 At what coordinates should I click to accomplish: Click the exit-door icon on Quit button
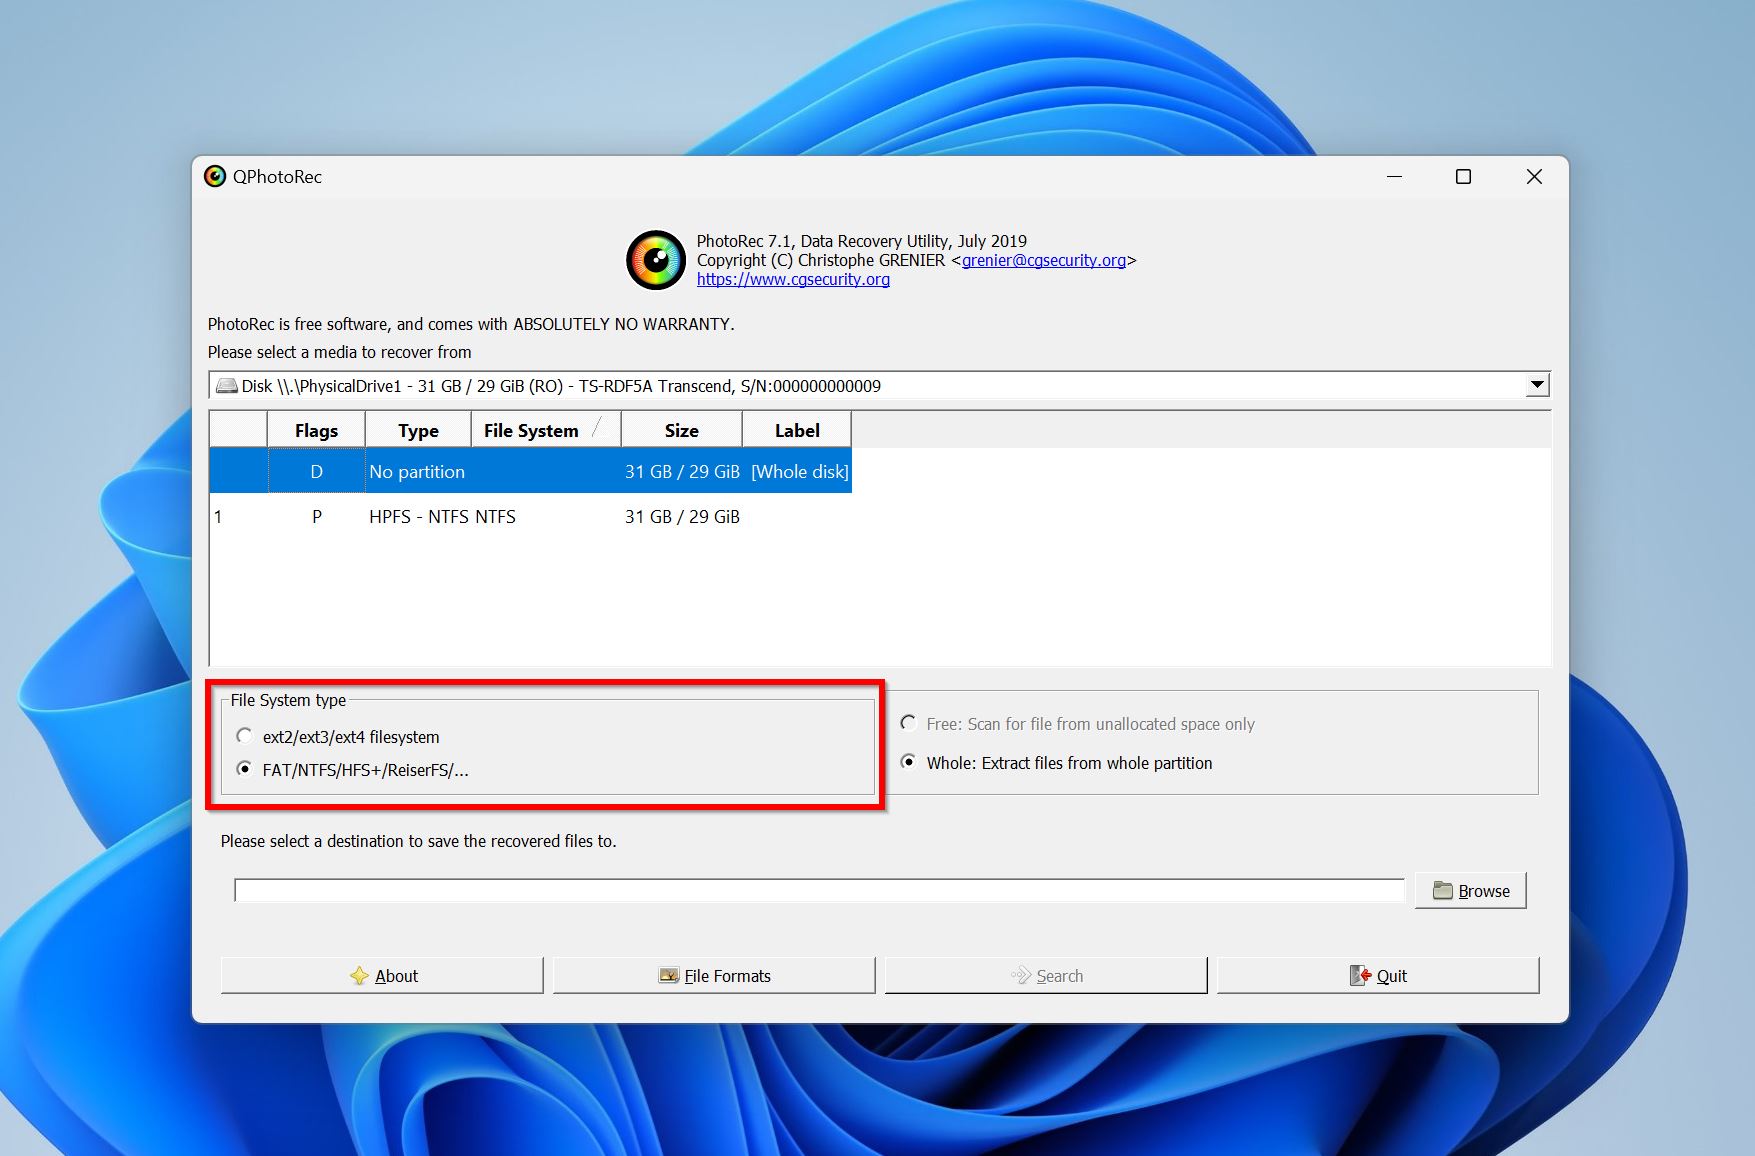(x=1360, y=976)
